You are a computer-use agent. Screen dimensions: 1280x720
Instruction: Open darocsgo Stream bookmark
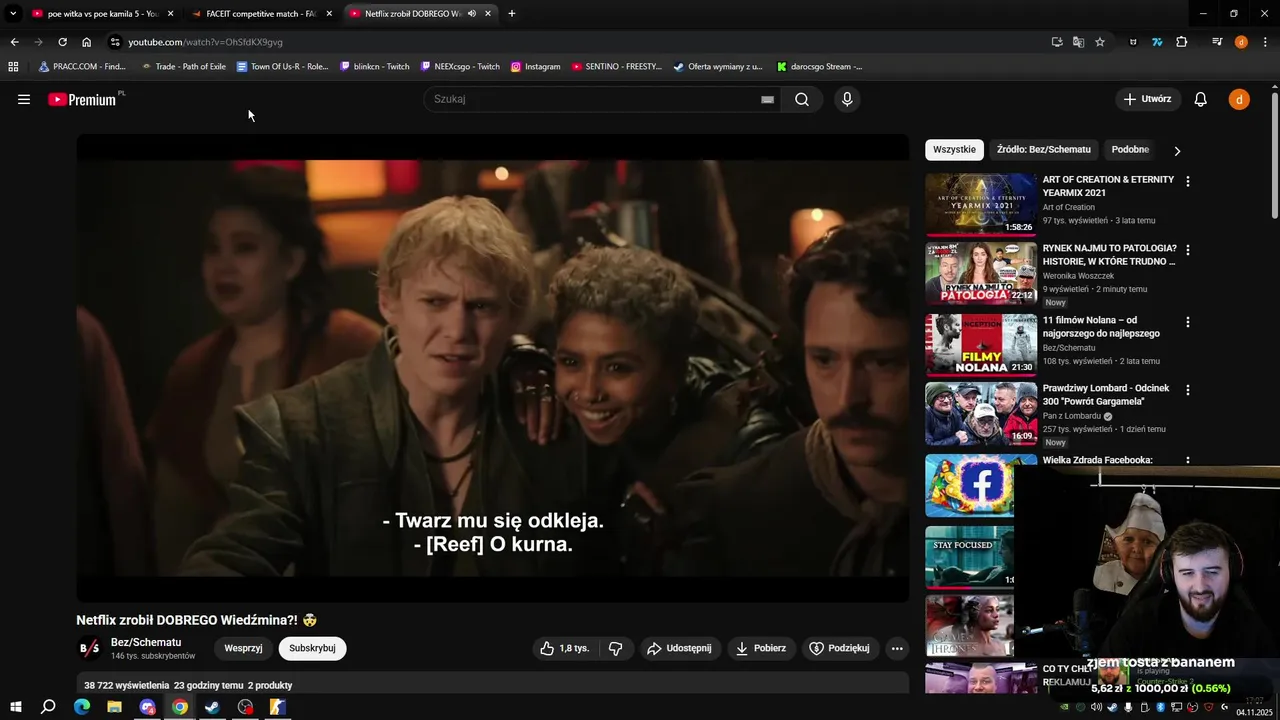pyautogui.click(x=820, y=67)
